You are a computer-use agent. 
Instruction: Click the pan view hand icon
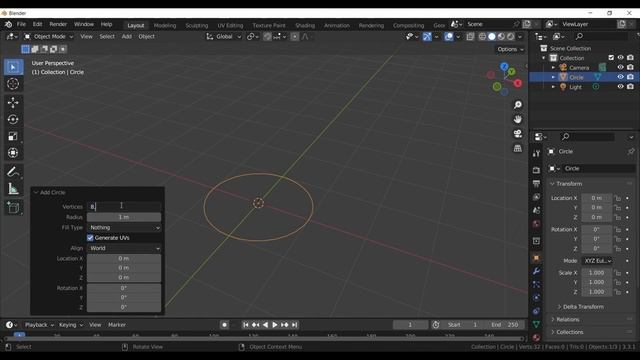[518, 119]
